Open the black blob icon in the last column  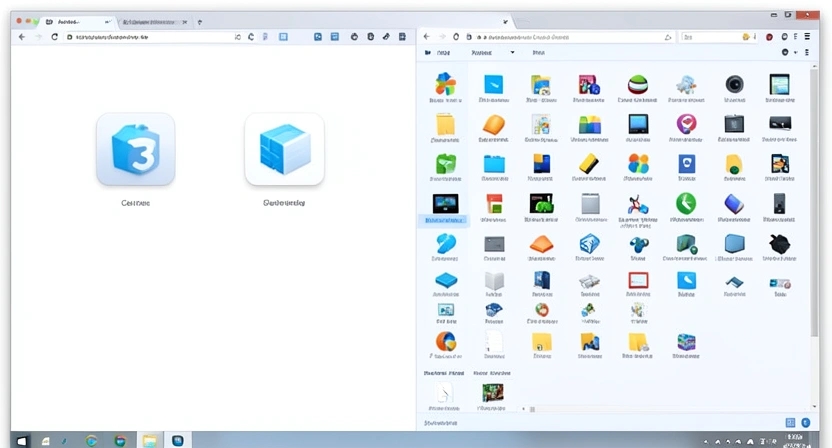[x=779, y=244]
